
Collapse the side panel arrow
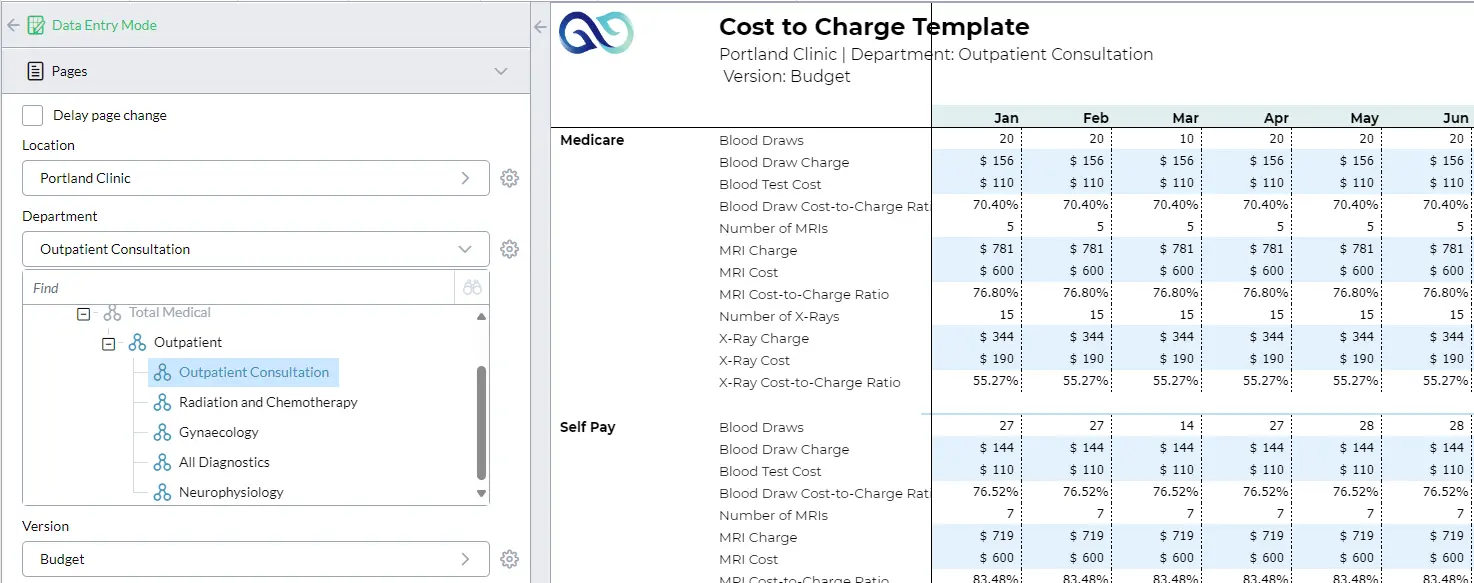click(x=540, y=27)
